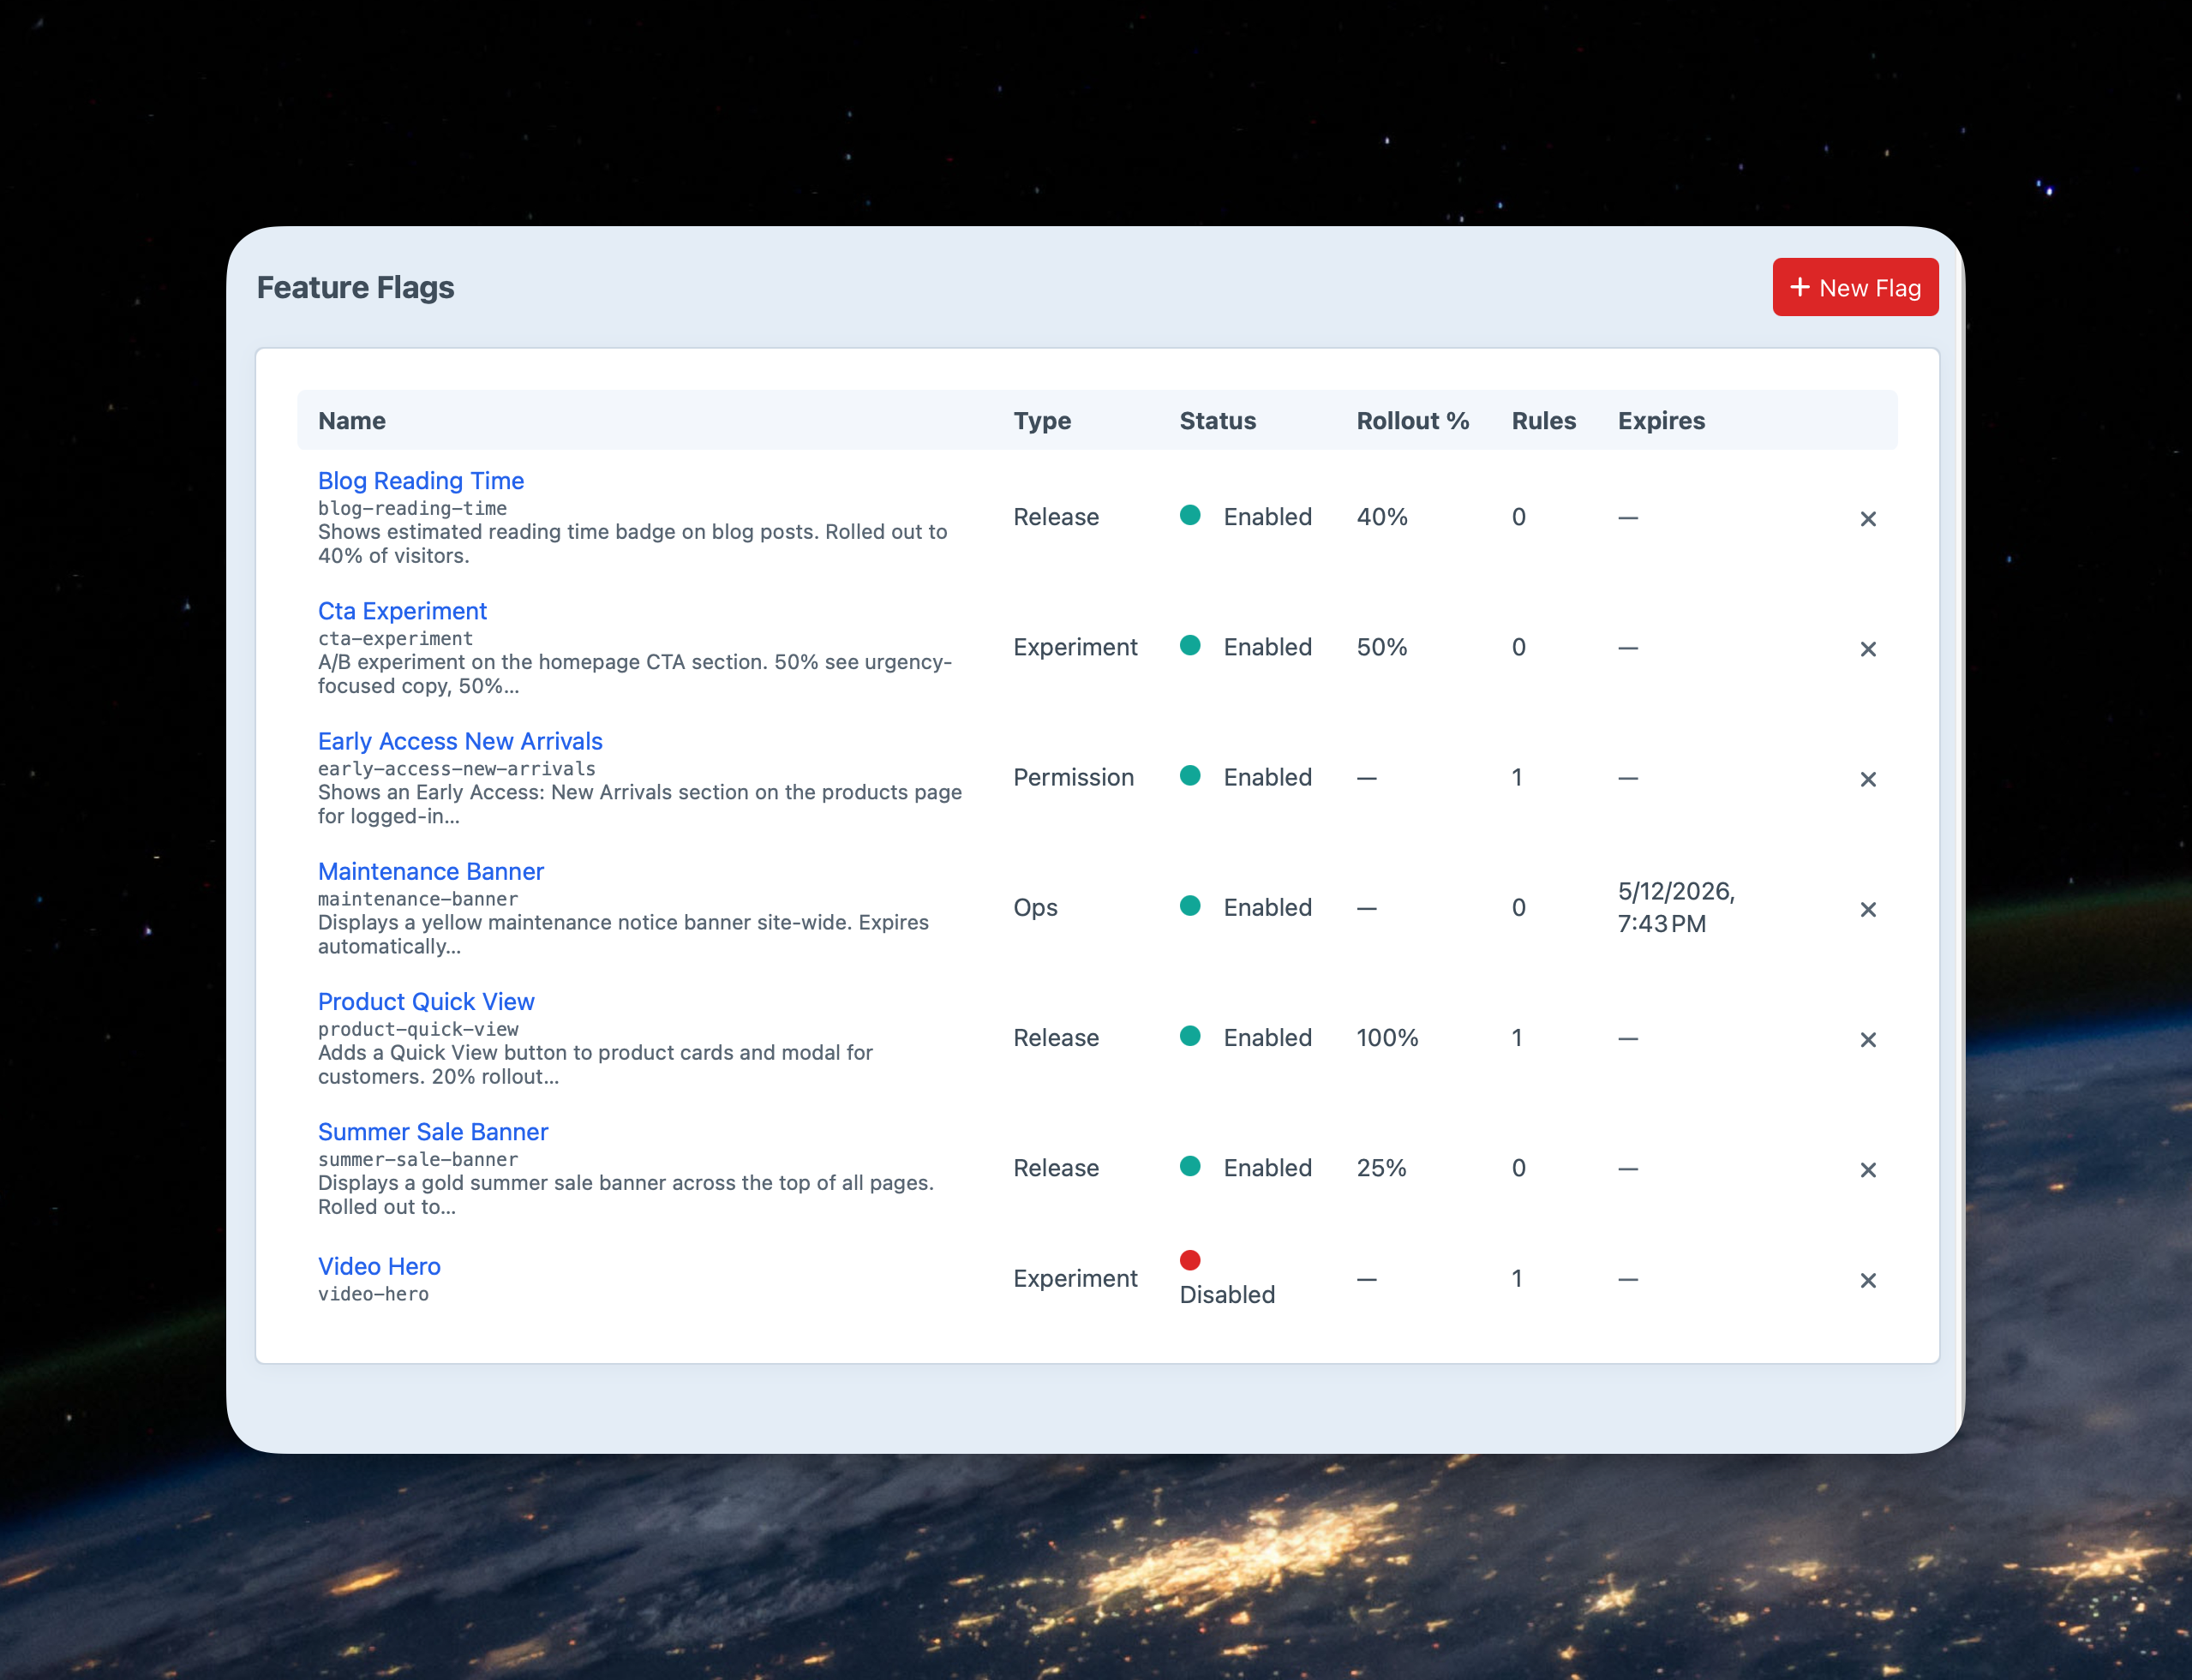The width and height of the screenshot is (2192, 1680).
Task: Remove the Video Hero flag
Action: pyautogui.click(x=1868, y=1280)
